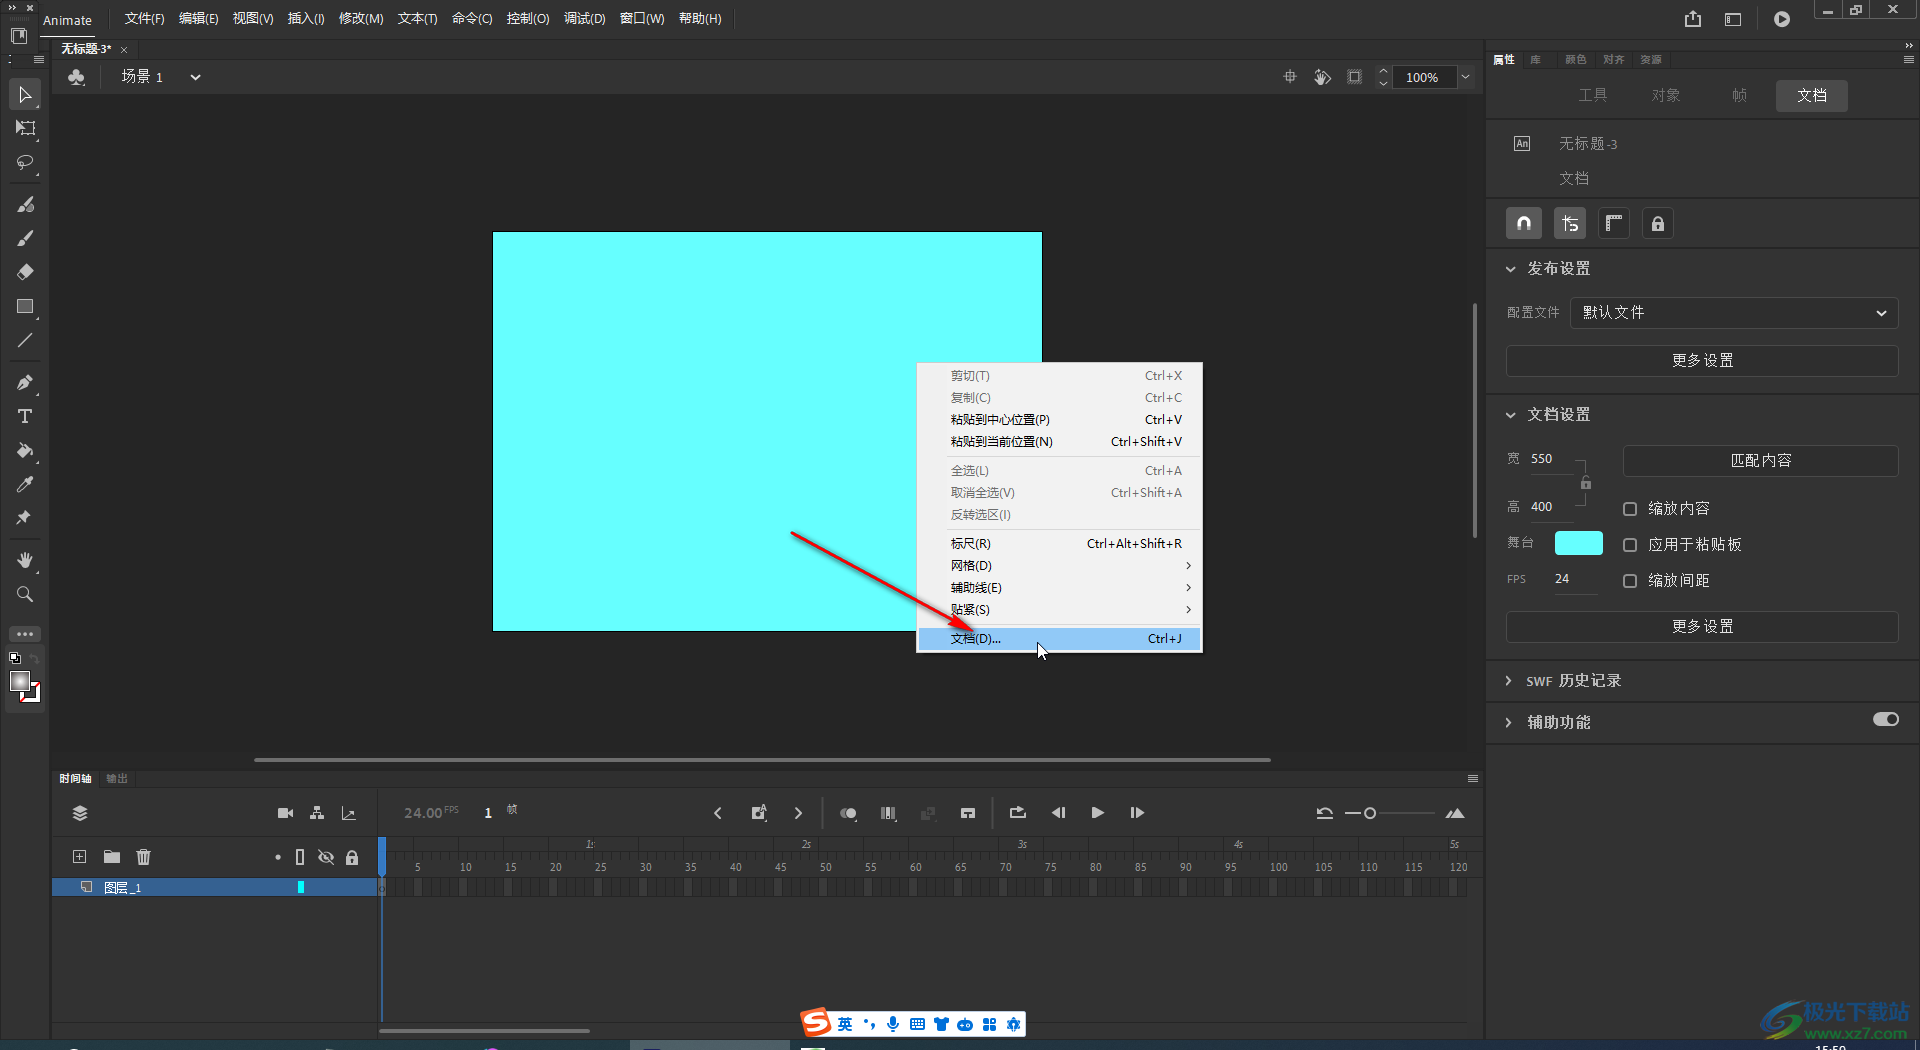Select the Lasso tool
The height and width of the screenshot is (1050, 1920).
click(x=25, y=162)
